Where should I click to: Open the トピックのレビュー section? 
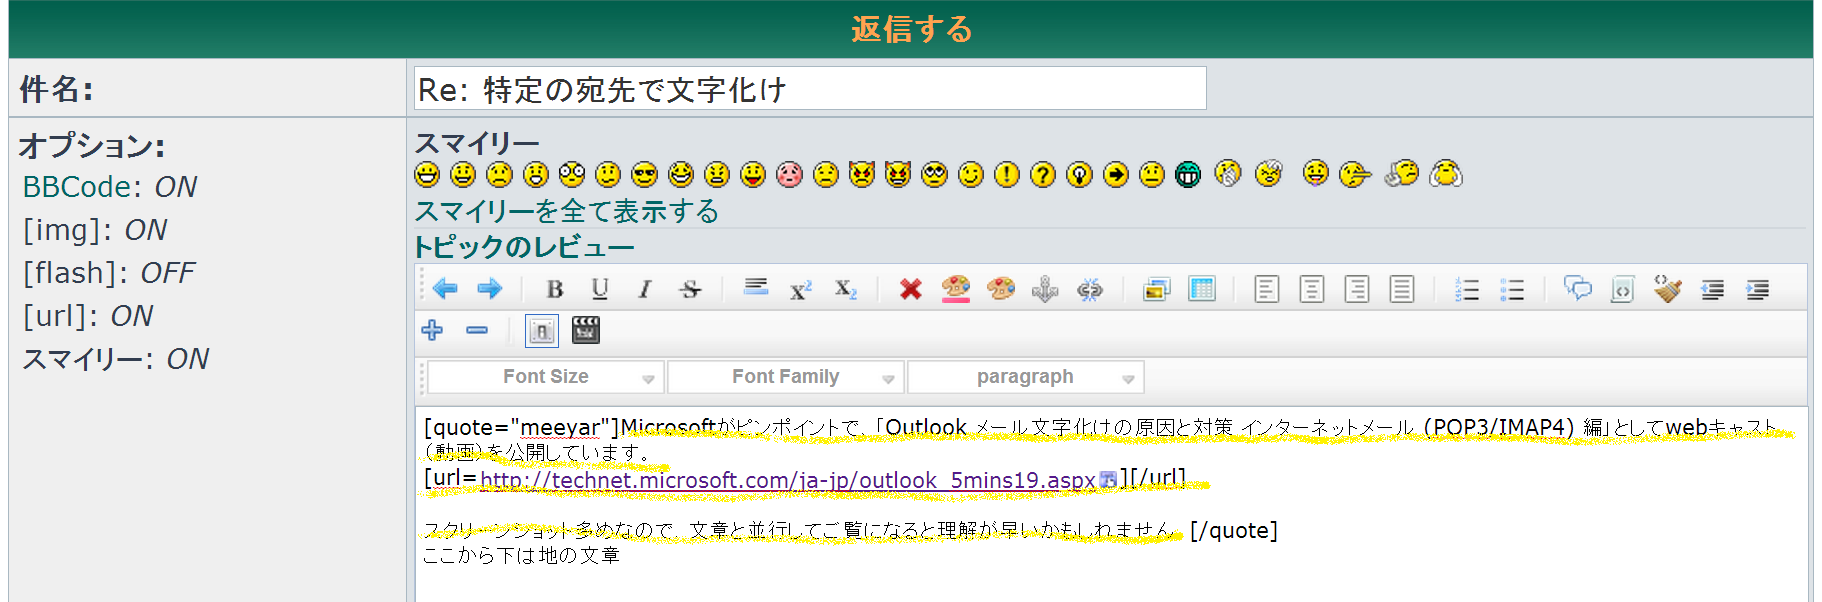[524, 247]
